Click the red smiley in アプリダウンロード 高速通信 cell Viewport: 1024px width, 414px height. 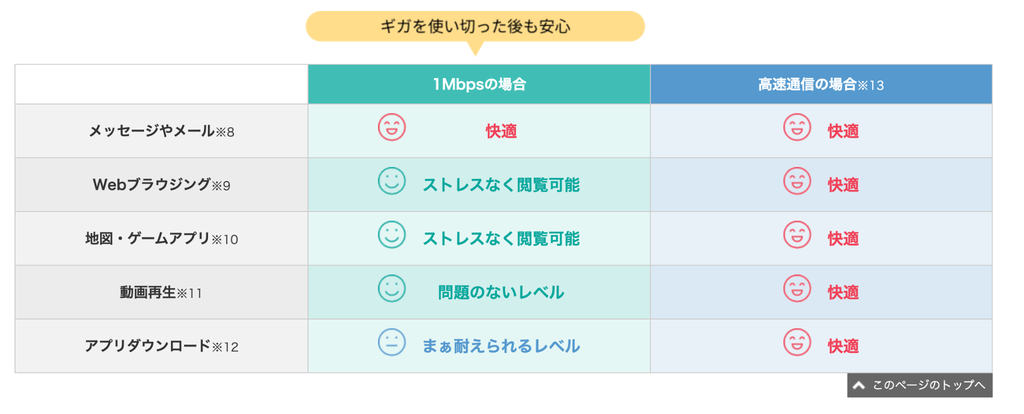pyautogui.click(x=797, y=342)
